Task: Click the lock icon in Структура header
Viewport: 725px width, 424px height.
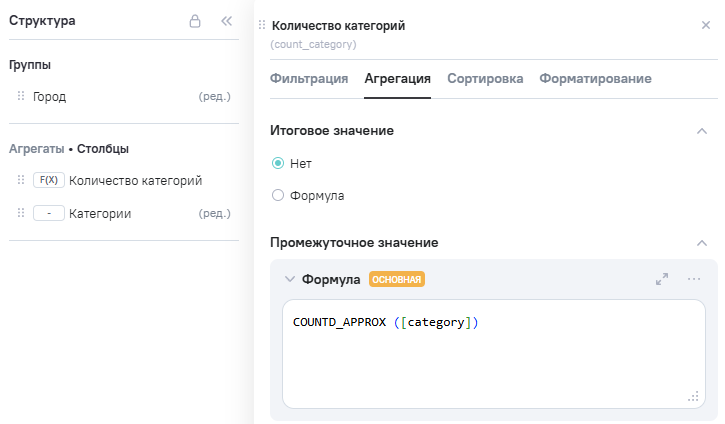Action: [195, 21]
